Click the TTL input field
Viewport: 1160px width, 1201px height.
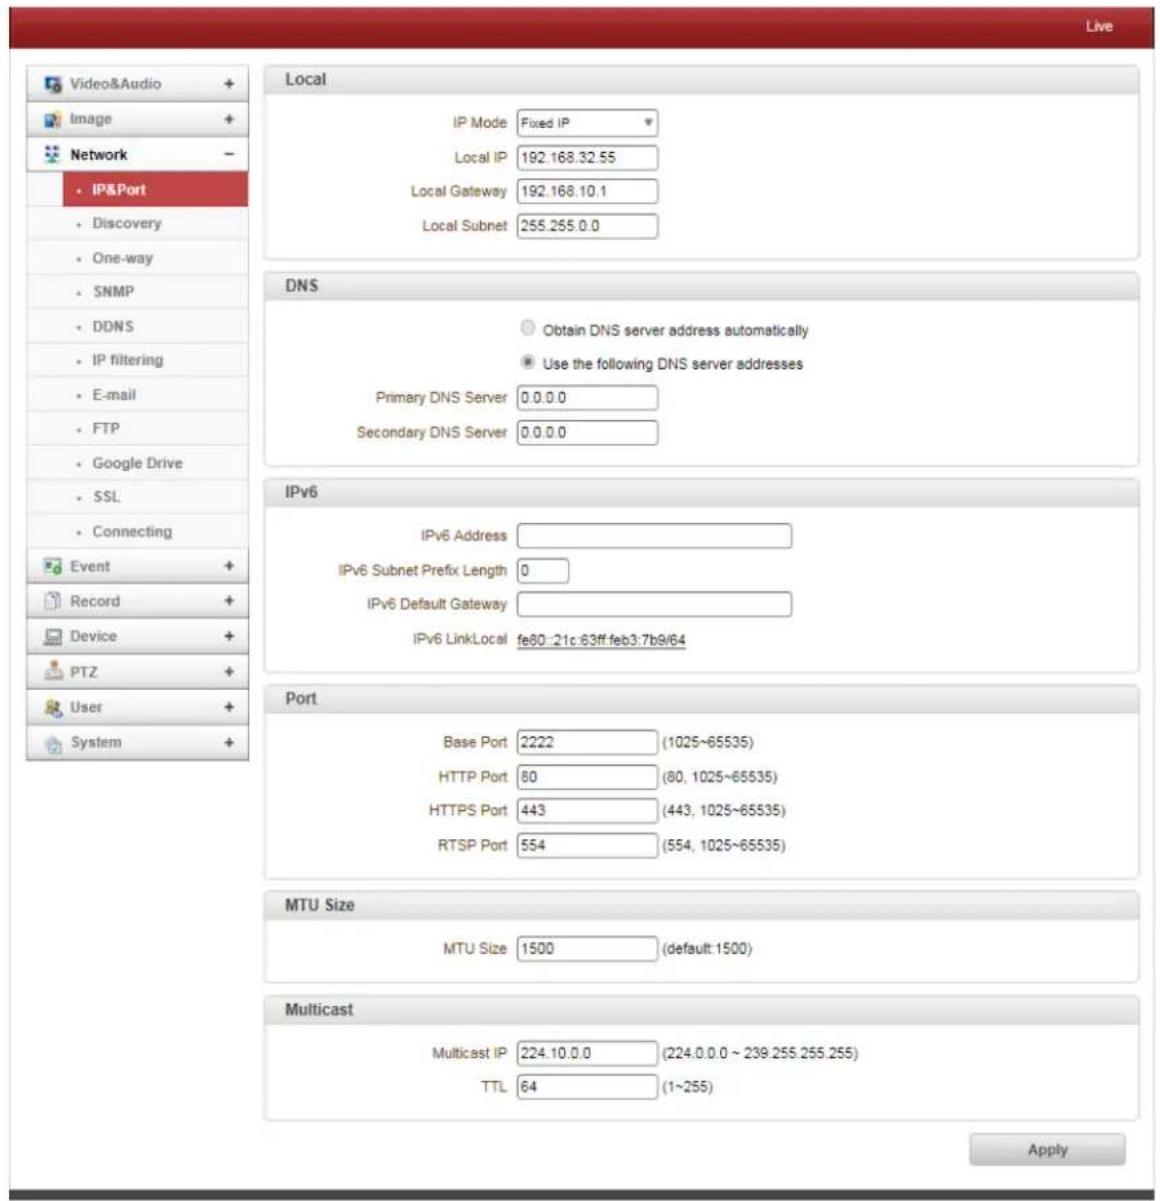click(587, 1087)
